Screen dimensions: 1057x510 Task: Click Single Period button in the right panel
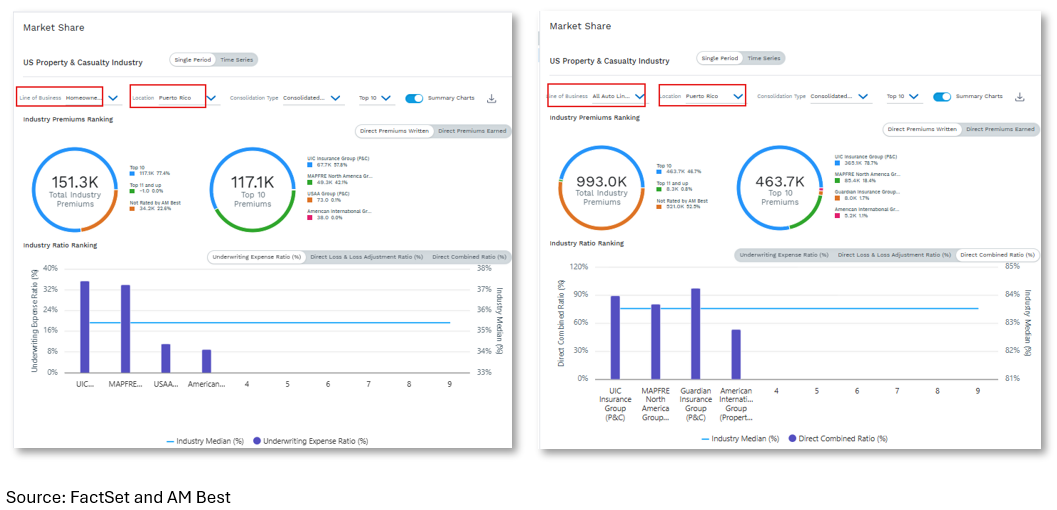[x=720, y=58]
